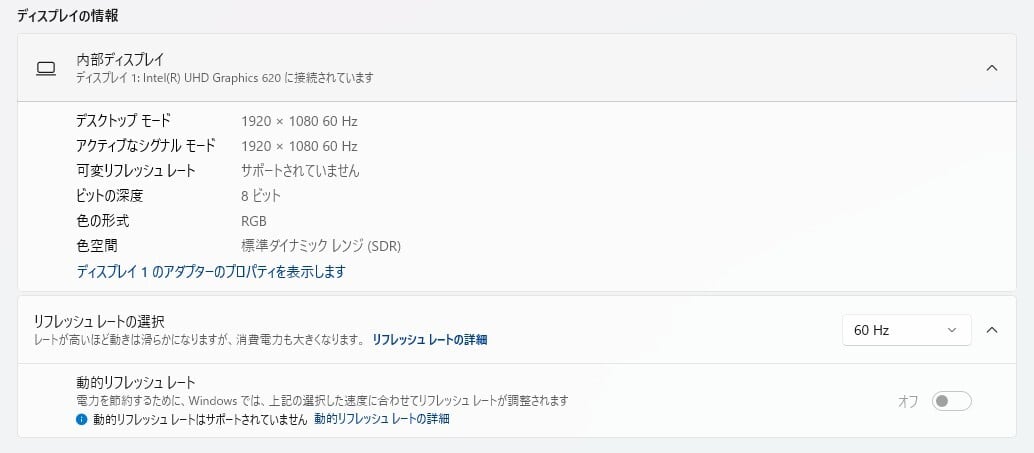1034x453 pixels.
Task: Open the リフレッシュ レートの詳細 link
Action: [x=429, y=340]
